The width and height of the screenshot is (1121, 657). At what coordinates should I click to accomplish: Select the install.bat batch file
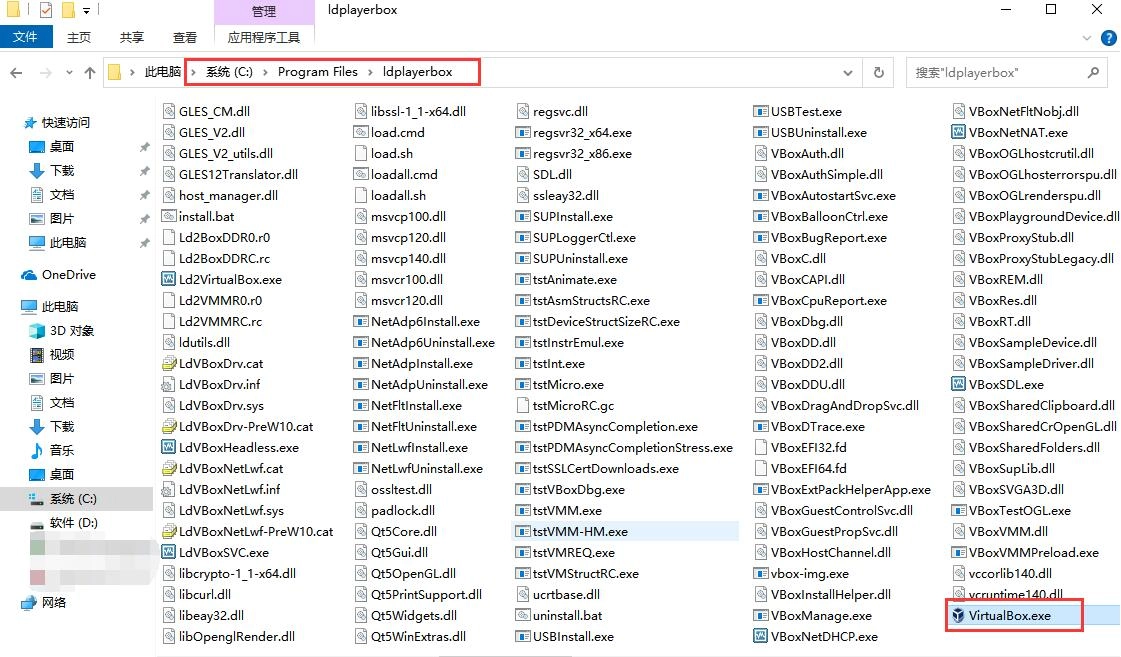pyautogui.click(x=198, y=217)
